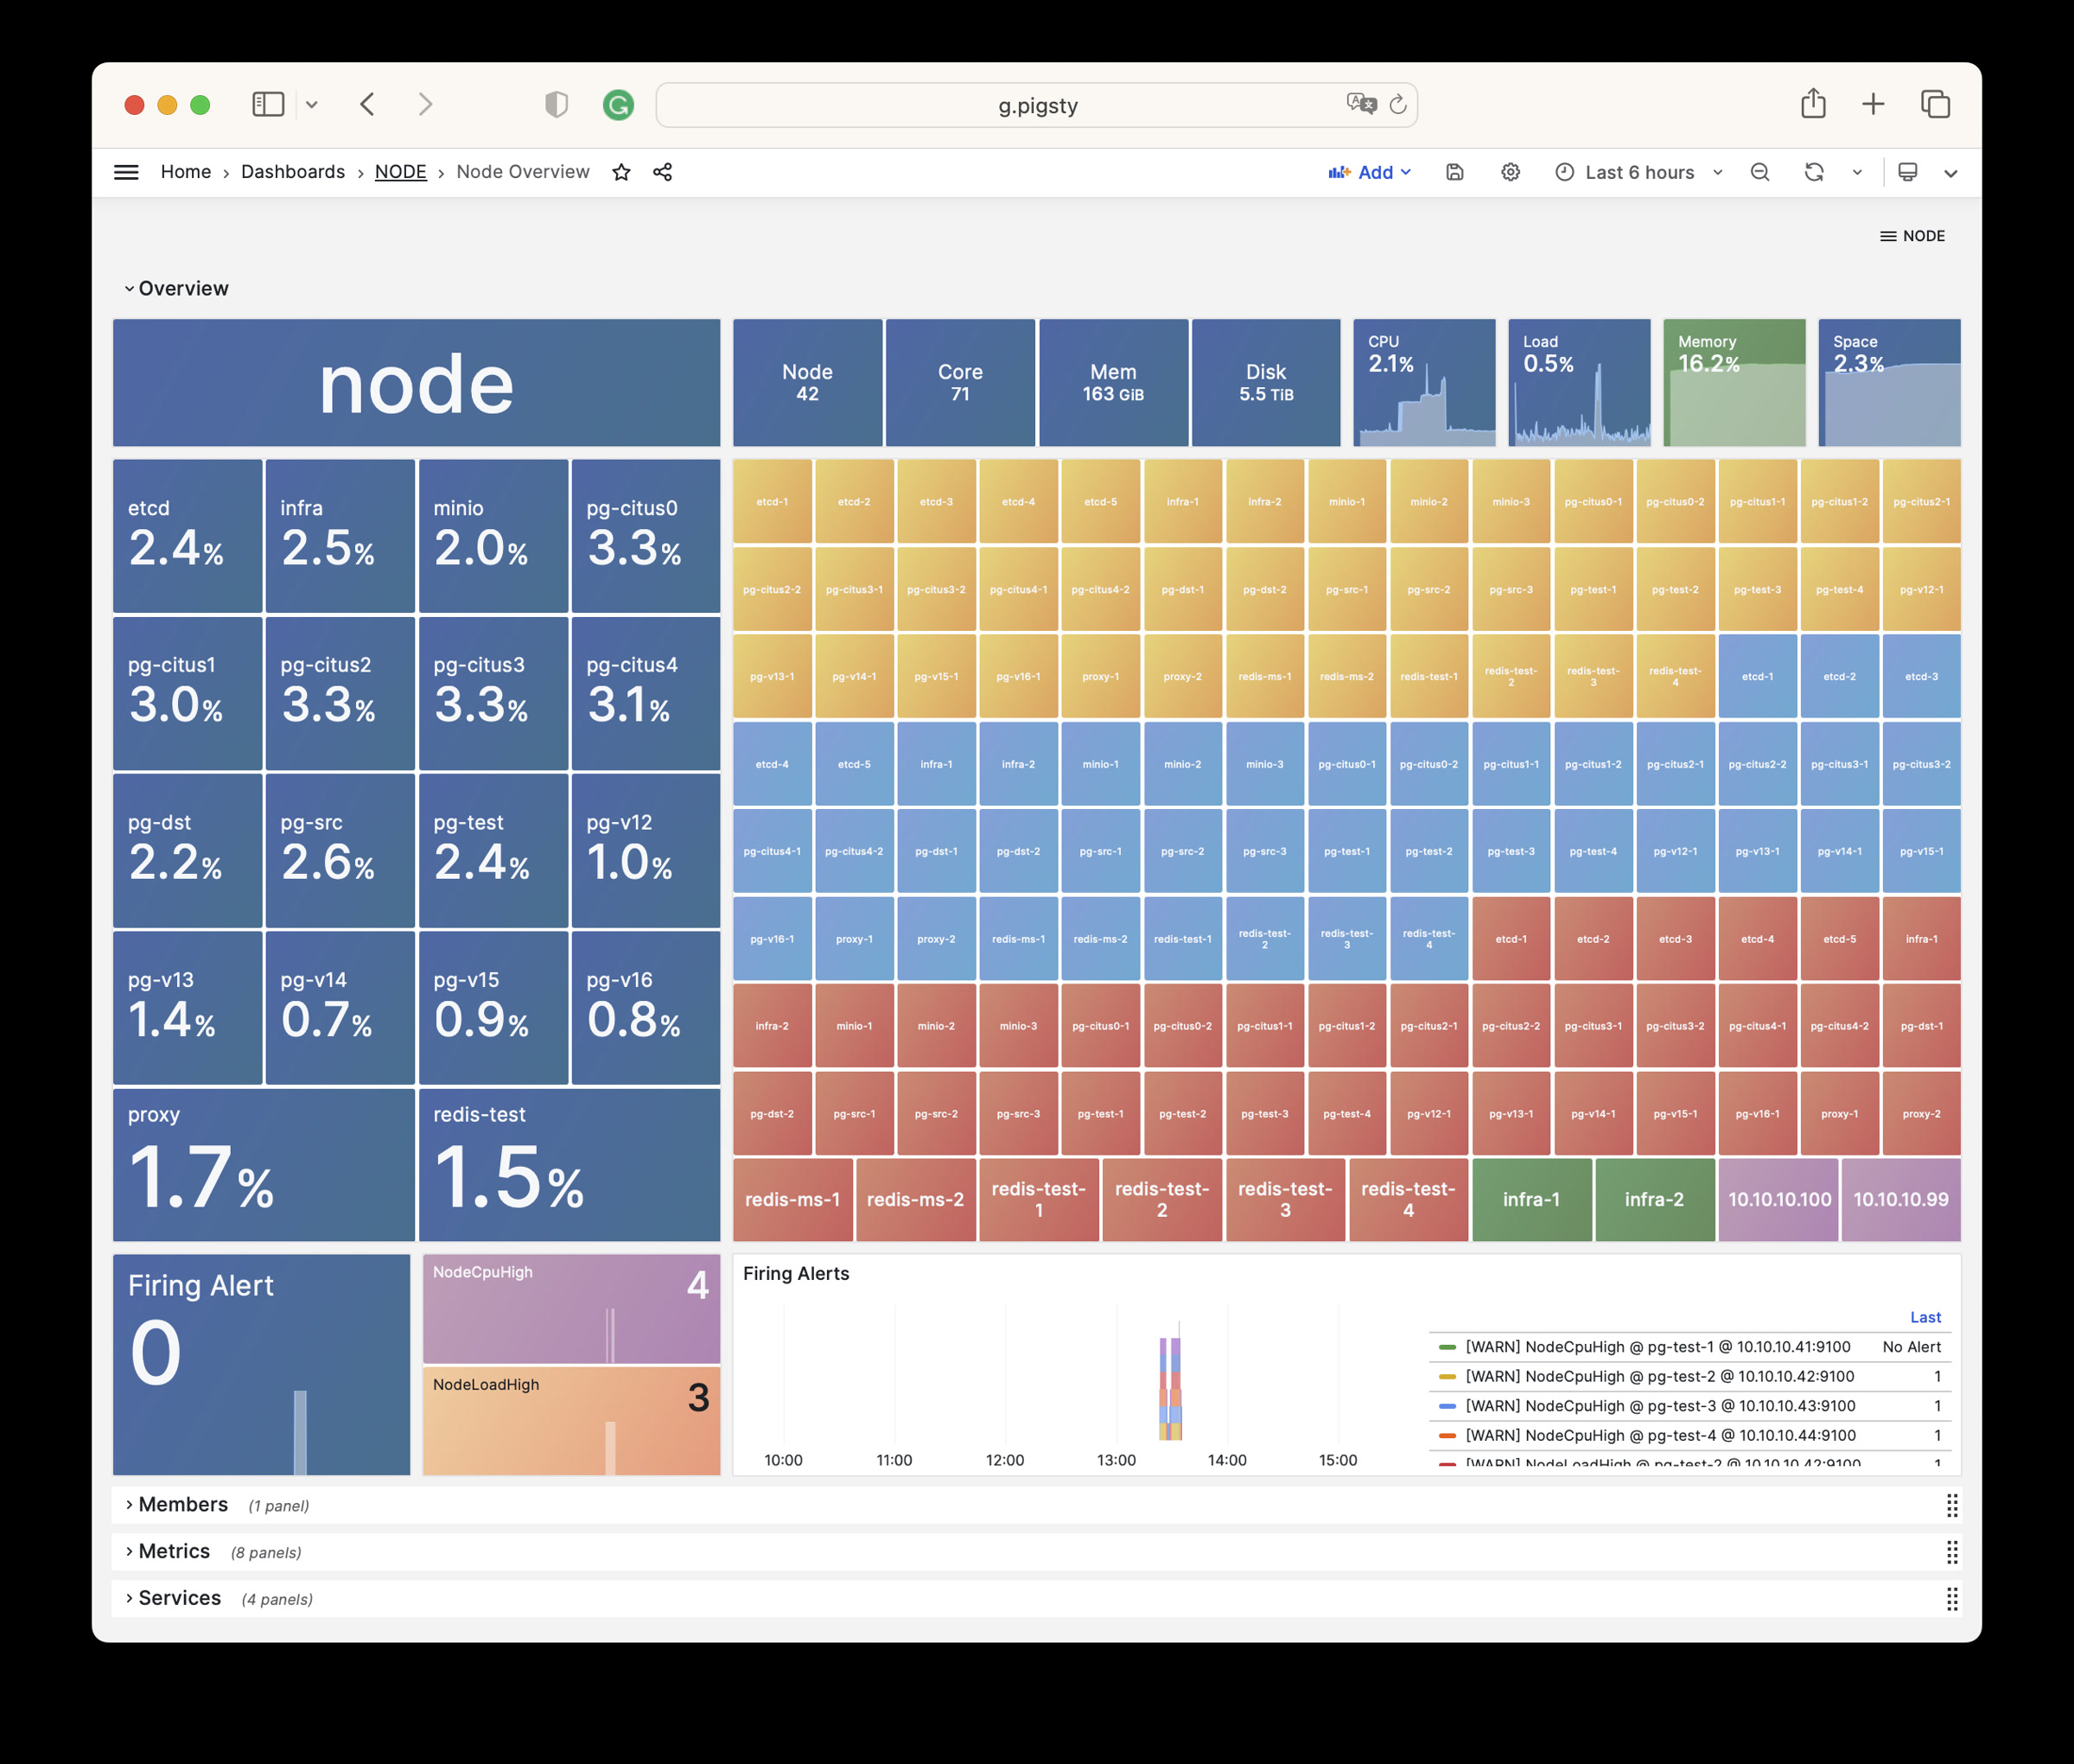
Task: Save the dashboard using the save icon
Action: [1454, 172]
